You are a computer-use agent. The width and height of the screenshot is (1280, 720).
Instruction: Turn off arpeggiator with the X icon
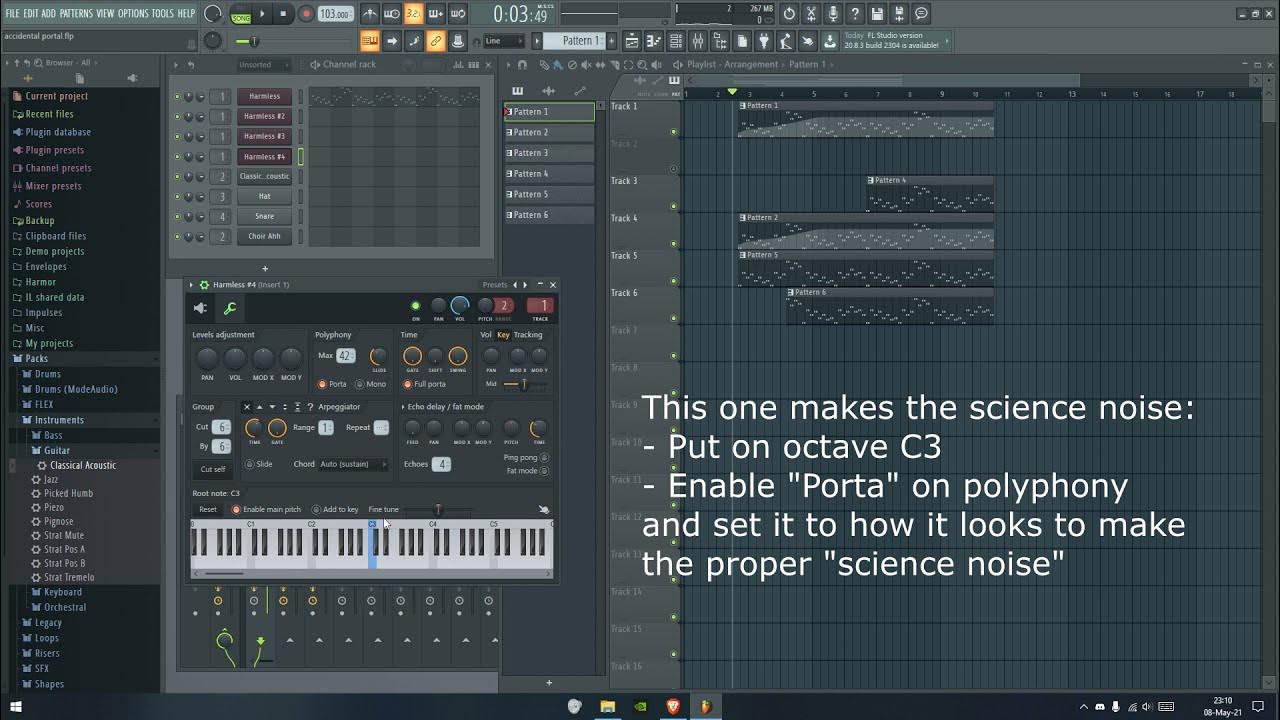247,407
